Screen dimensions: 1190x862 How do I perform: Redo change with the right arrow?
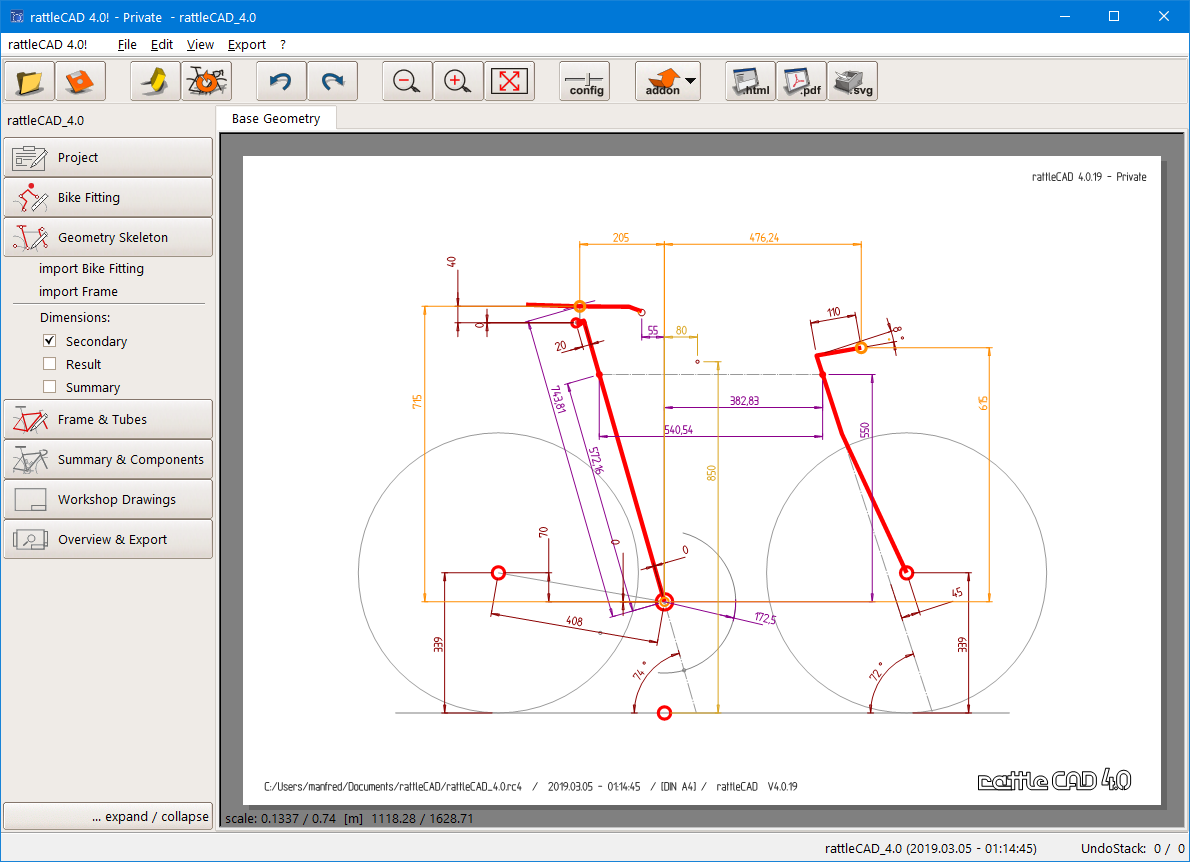tap(332, 81)
